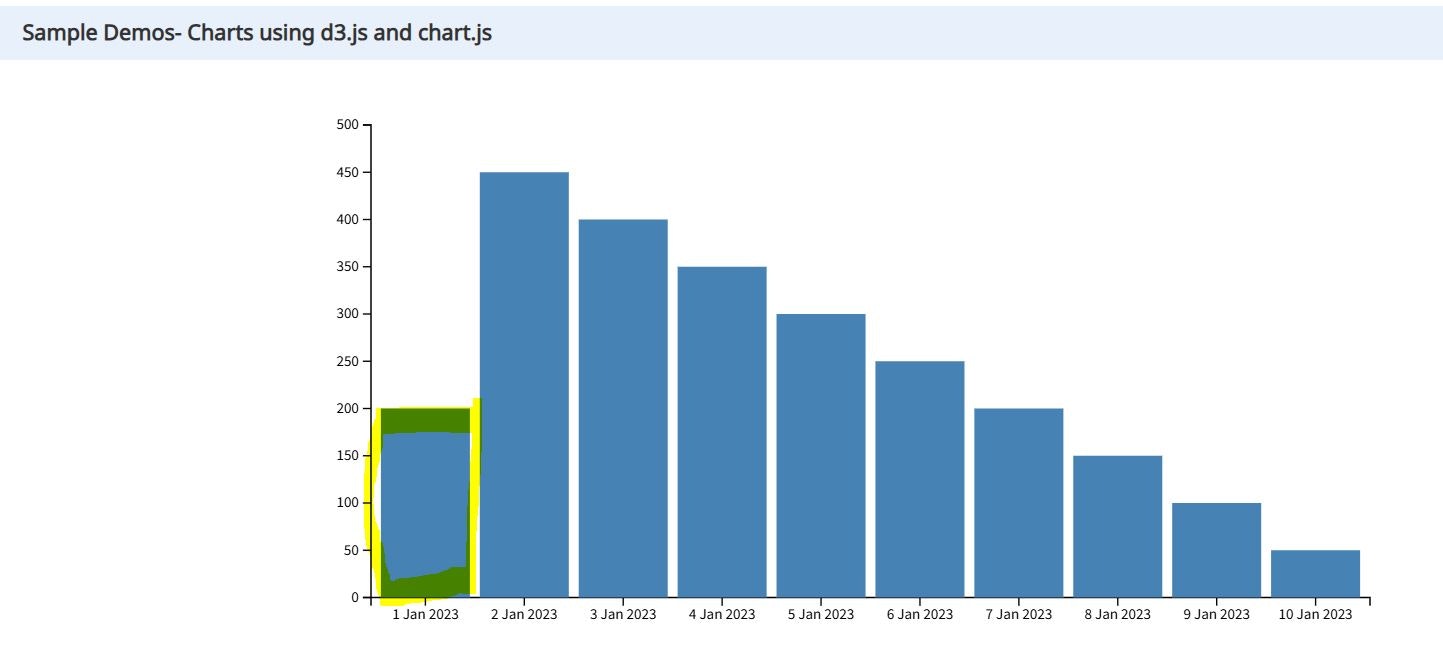1443x658 pixels.
Task: Click the 250 y-axis tick label
Action: click(347, 361)
